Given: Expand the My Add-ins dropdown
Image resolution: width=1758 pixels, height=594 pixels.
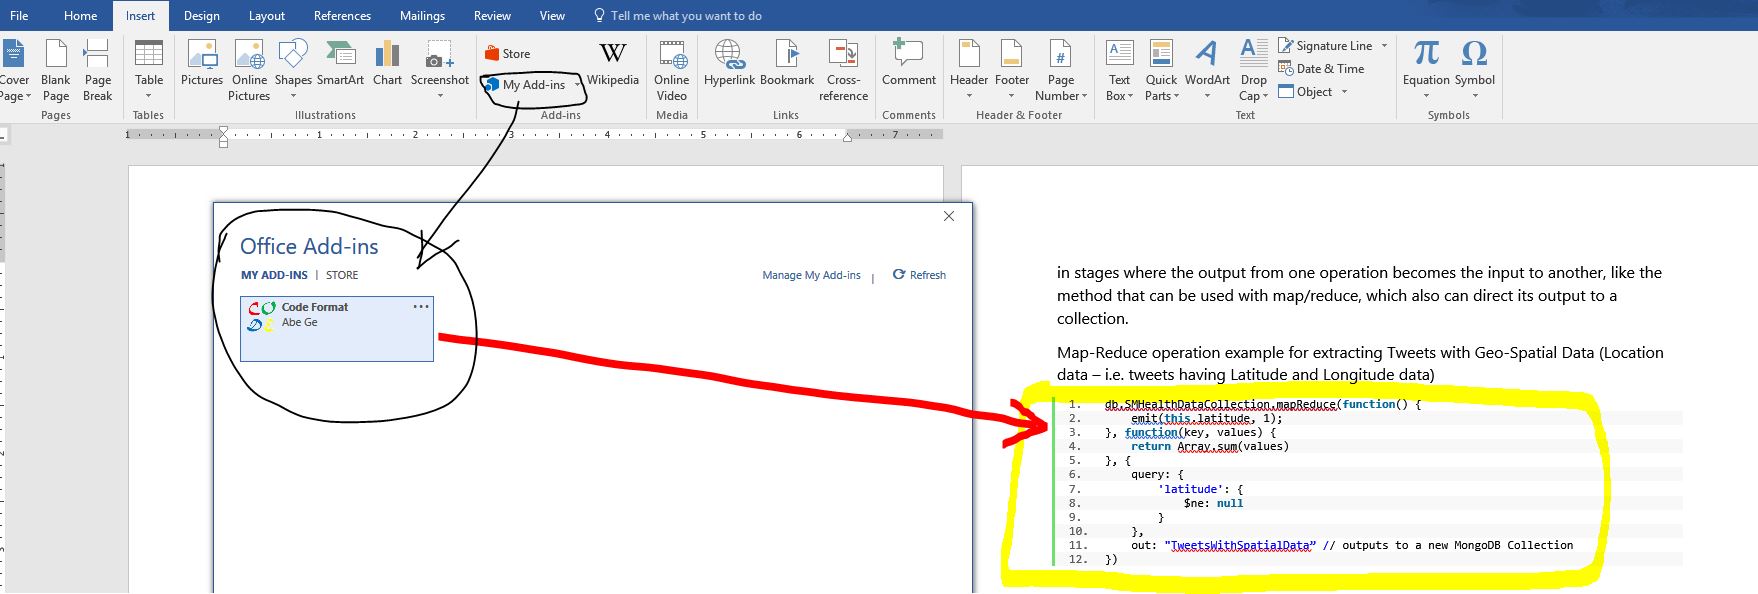Looking at the screenshot, I should tap(577, 85).
